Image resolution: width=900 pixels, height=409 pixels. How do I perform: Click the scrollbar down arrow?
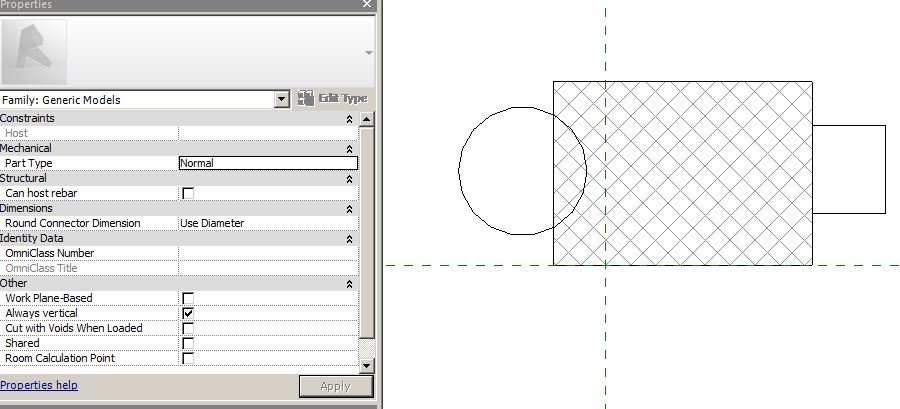pyautogui.click(x=366, y=364)
